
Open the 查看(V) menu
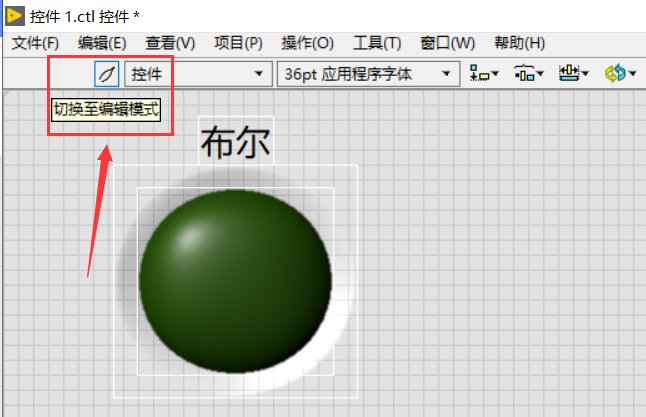tap(170, 43)
